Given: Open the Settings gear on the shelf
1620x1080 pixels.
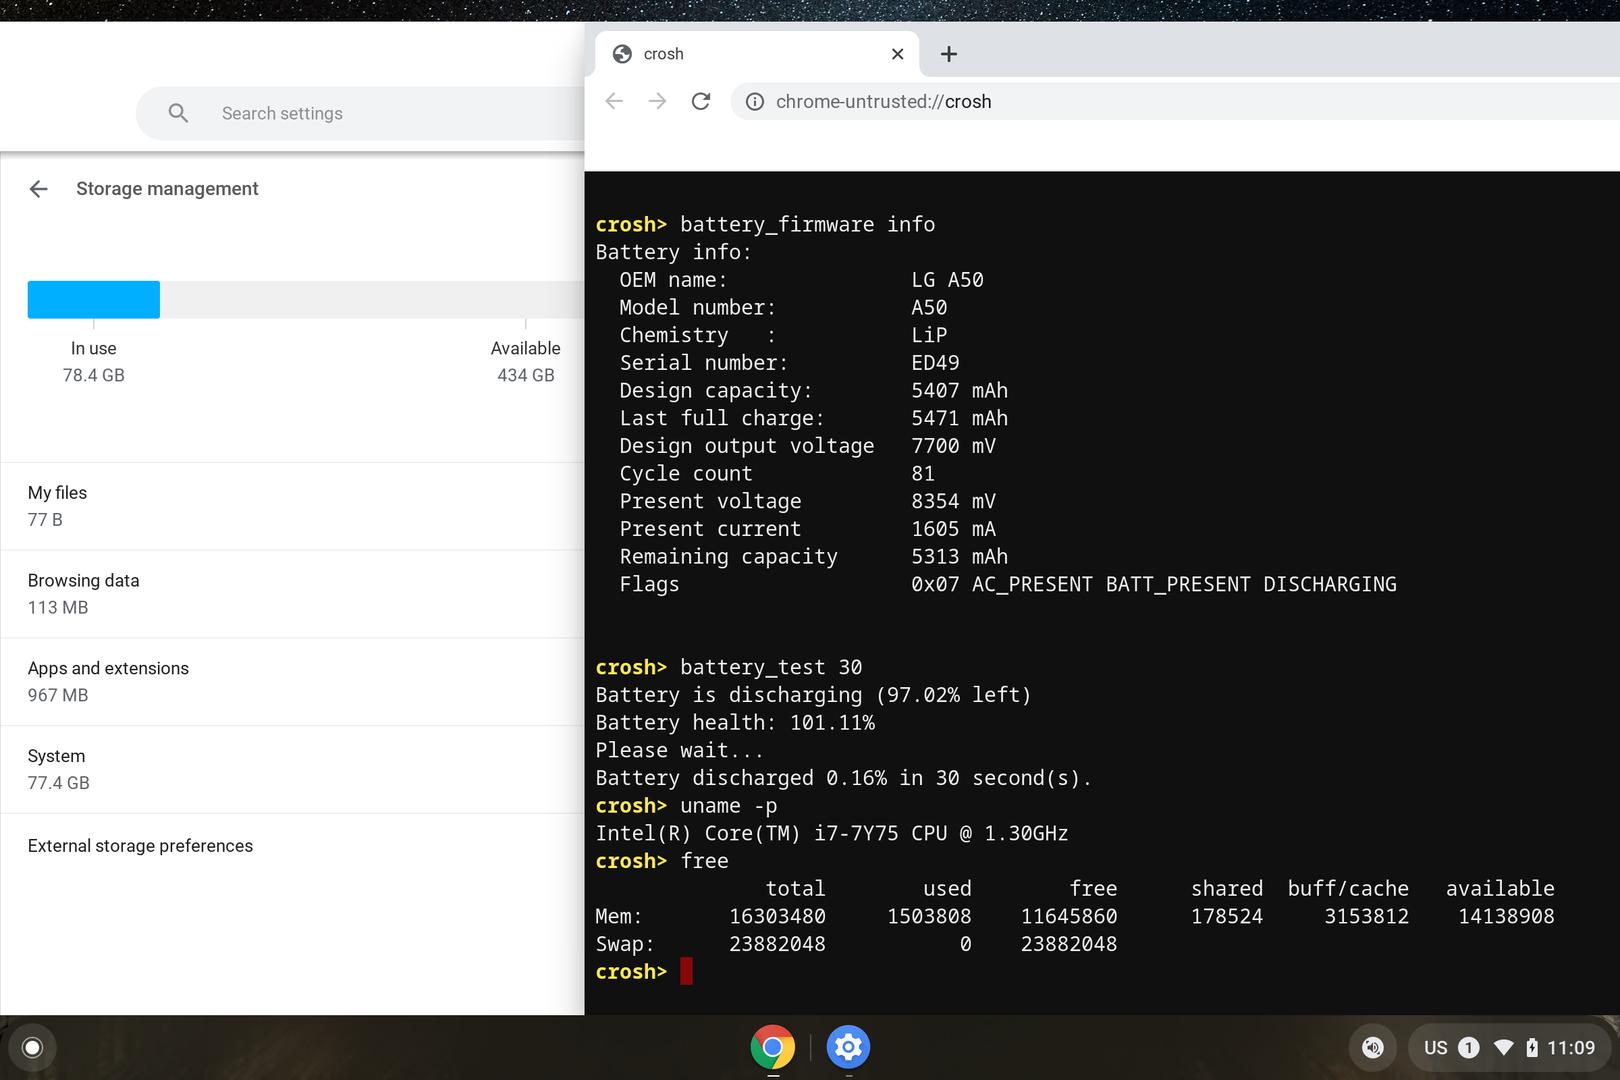Looking at the screenshot, I should tap(848, 1047).
